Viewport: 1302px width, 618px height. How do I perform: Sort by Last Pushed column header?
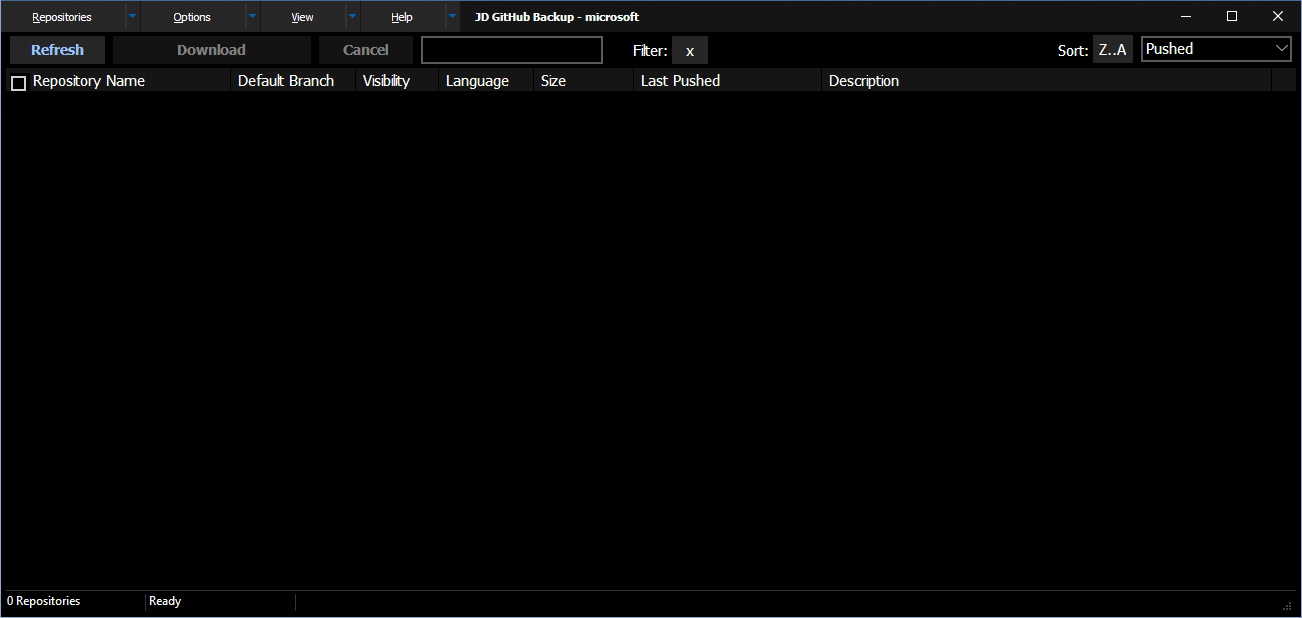point(727,81)
